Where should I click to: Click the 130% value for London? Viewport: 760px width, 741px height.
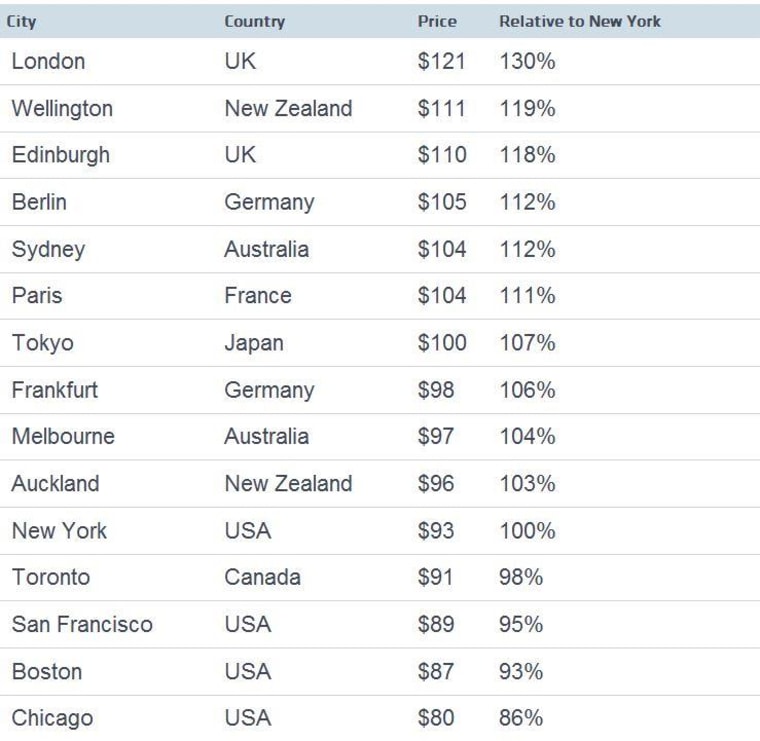pyautogui.click(x=527, y=61)
